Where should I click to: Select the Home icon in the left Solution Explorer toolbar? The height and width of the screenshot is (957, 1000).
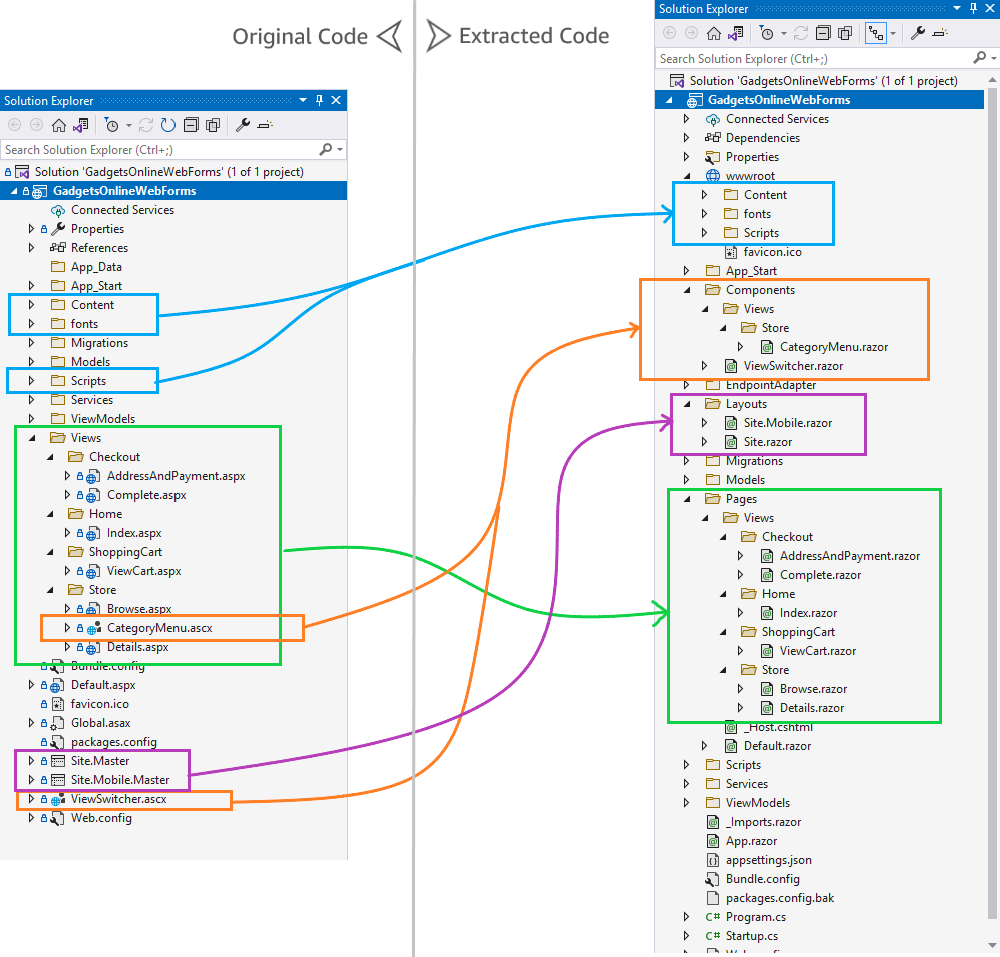tap(58, 126)
